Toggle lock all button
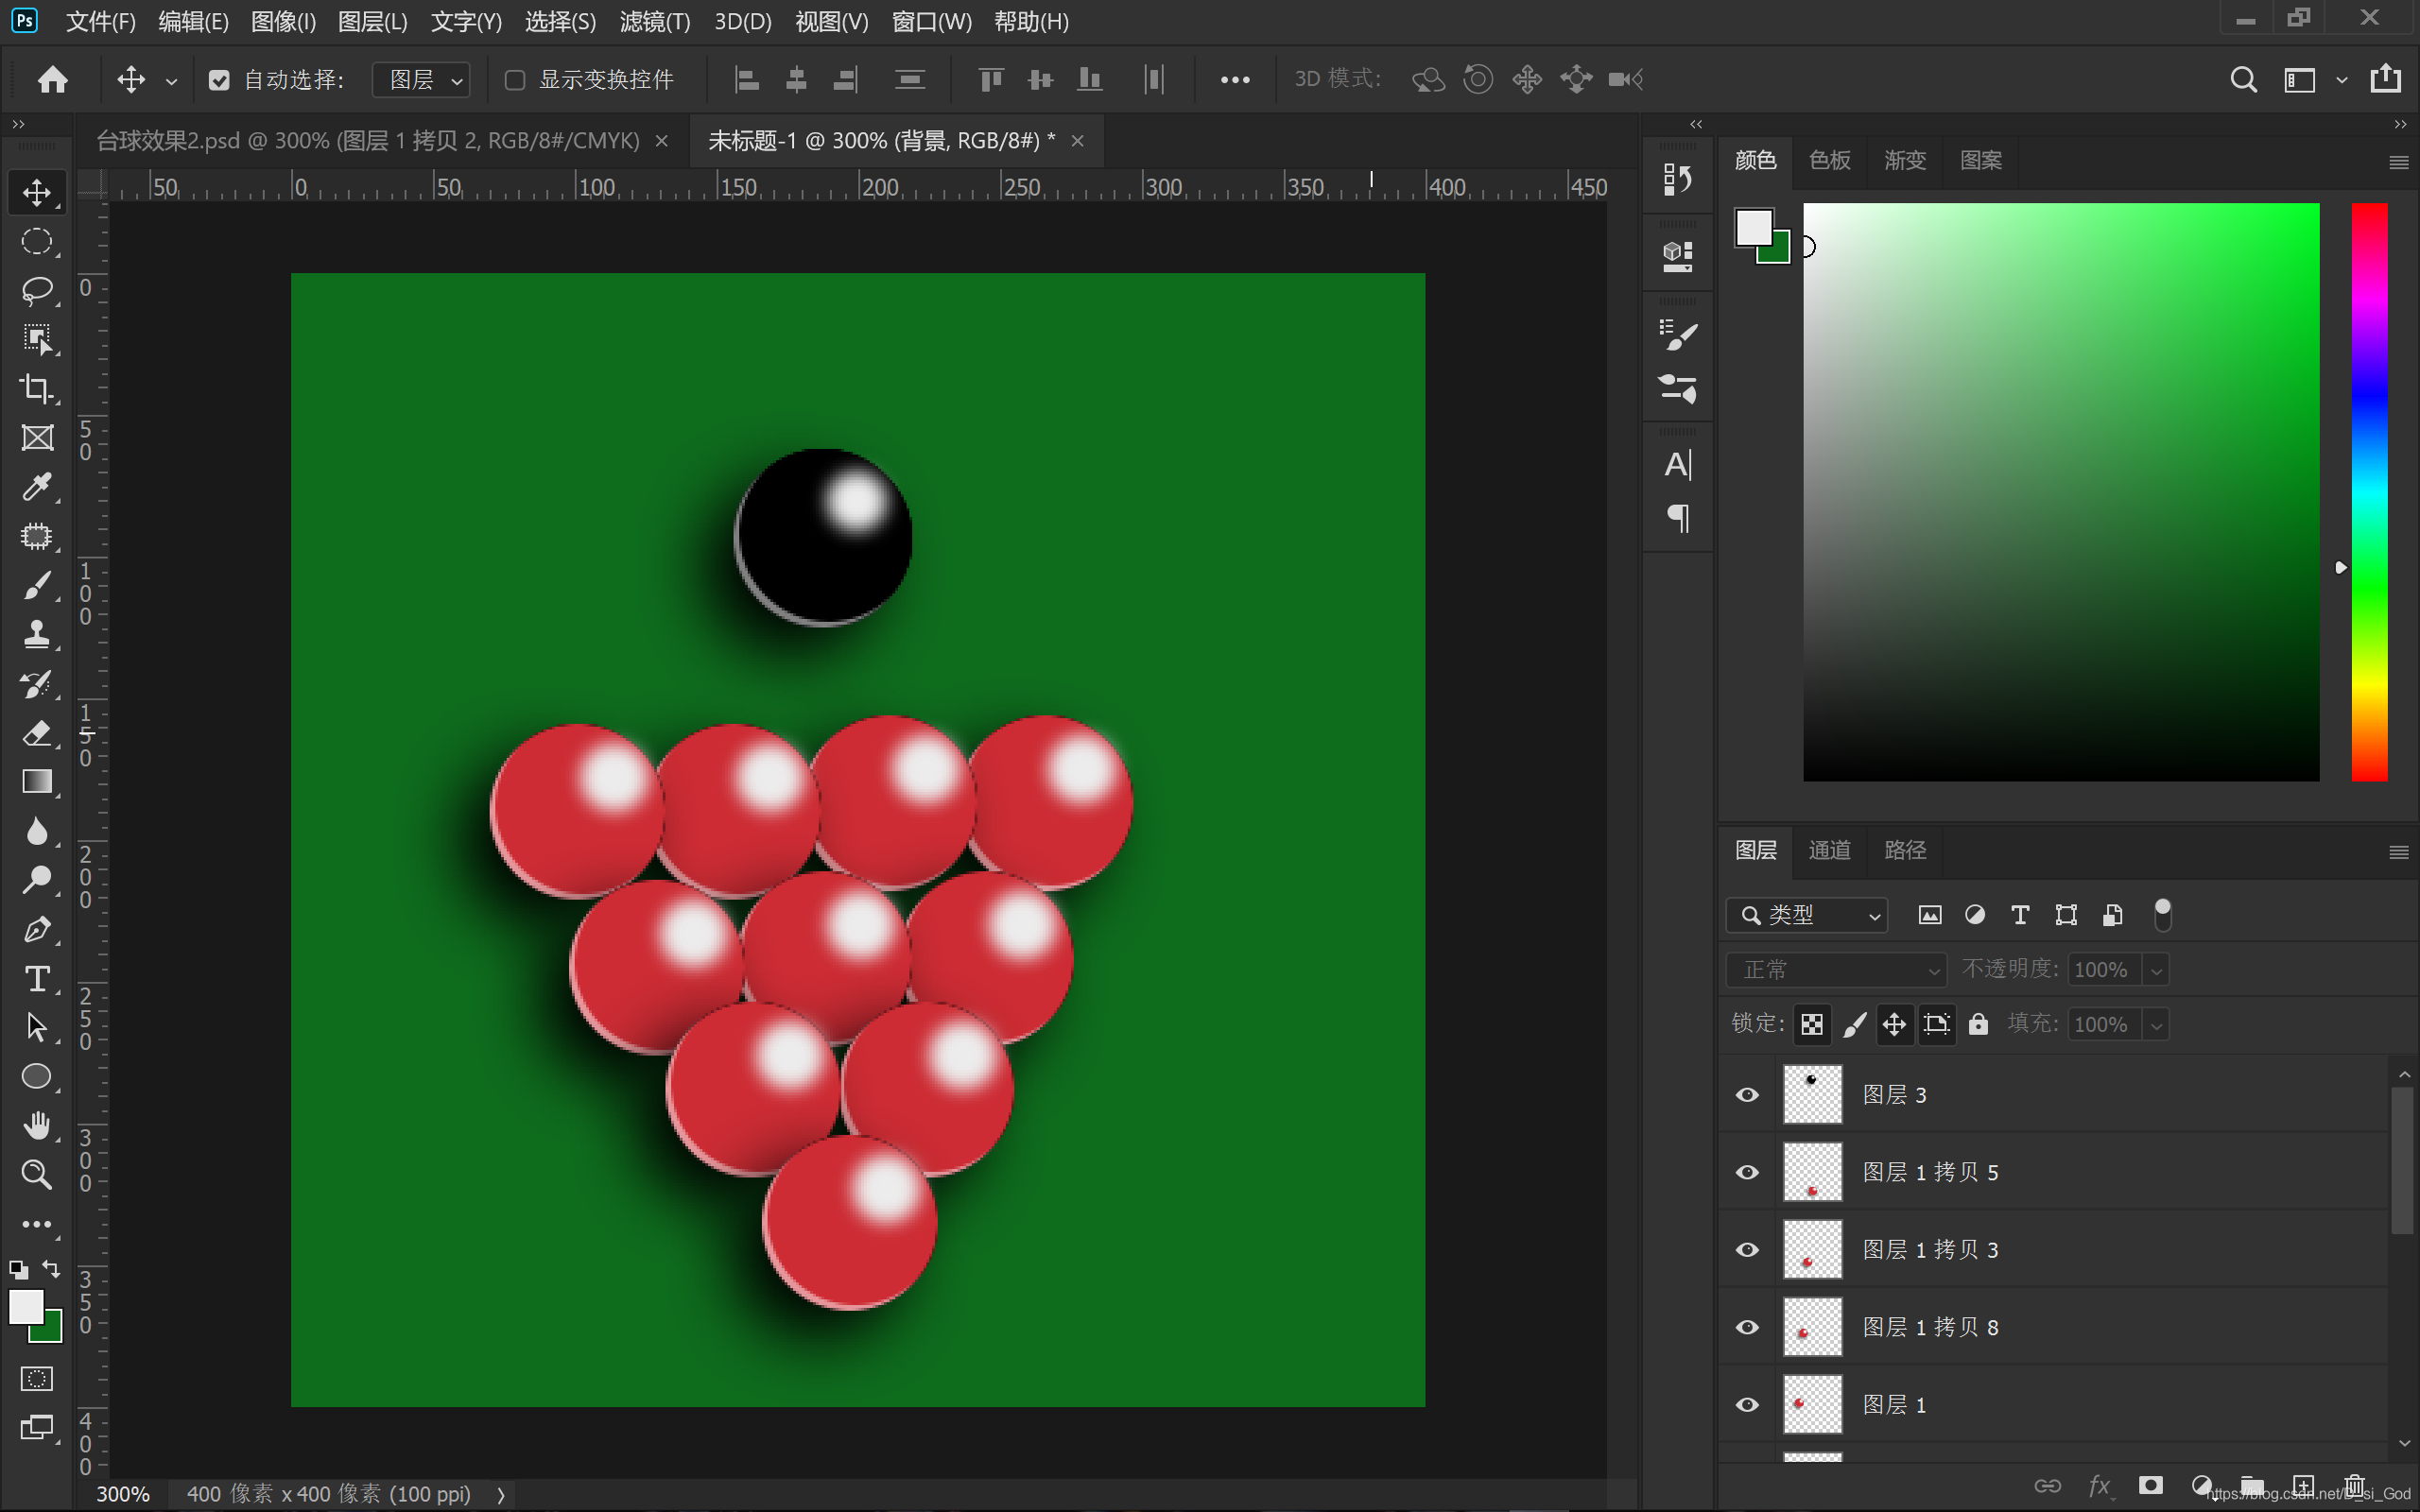Image resolution: width=2420 pixels, height=1512 pixels. tap(1977, 1024)
